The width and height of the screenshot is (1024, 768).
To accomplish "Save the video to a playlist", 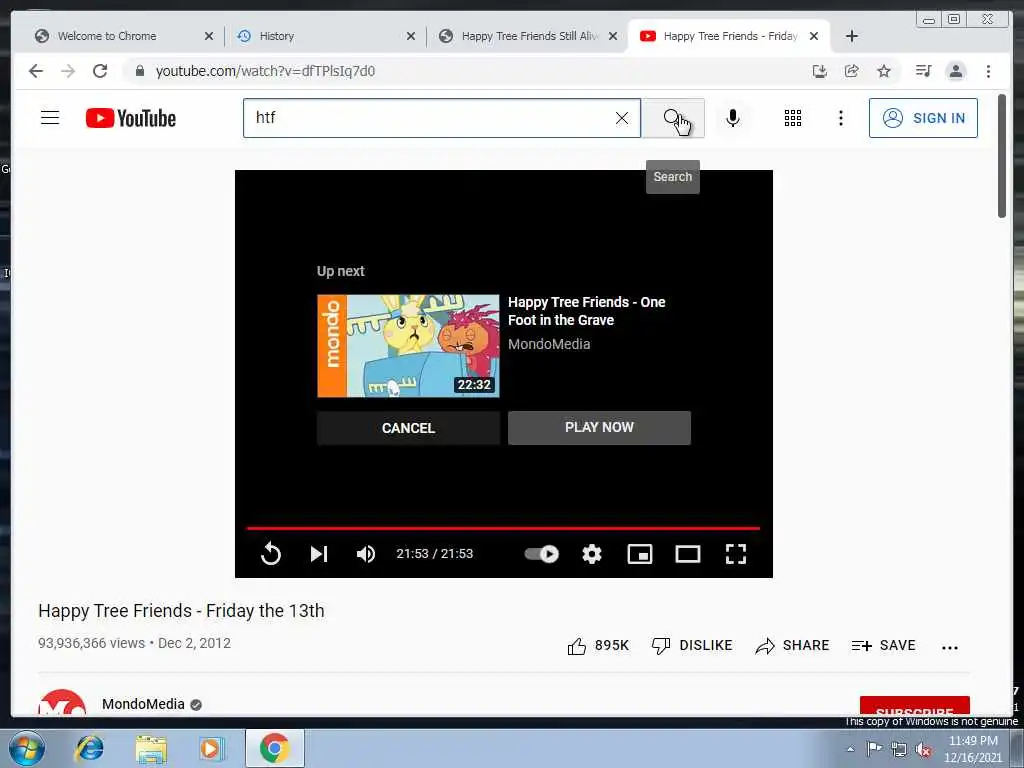I will click(x=884, y=646).
